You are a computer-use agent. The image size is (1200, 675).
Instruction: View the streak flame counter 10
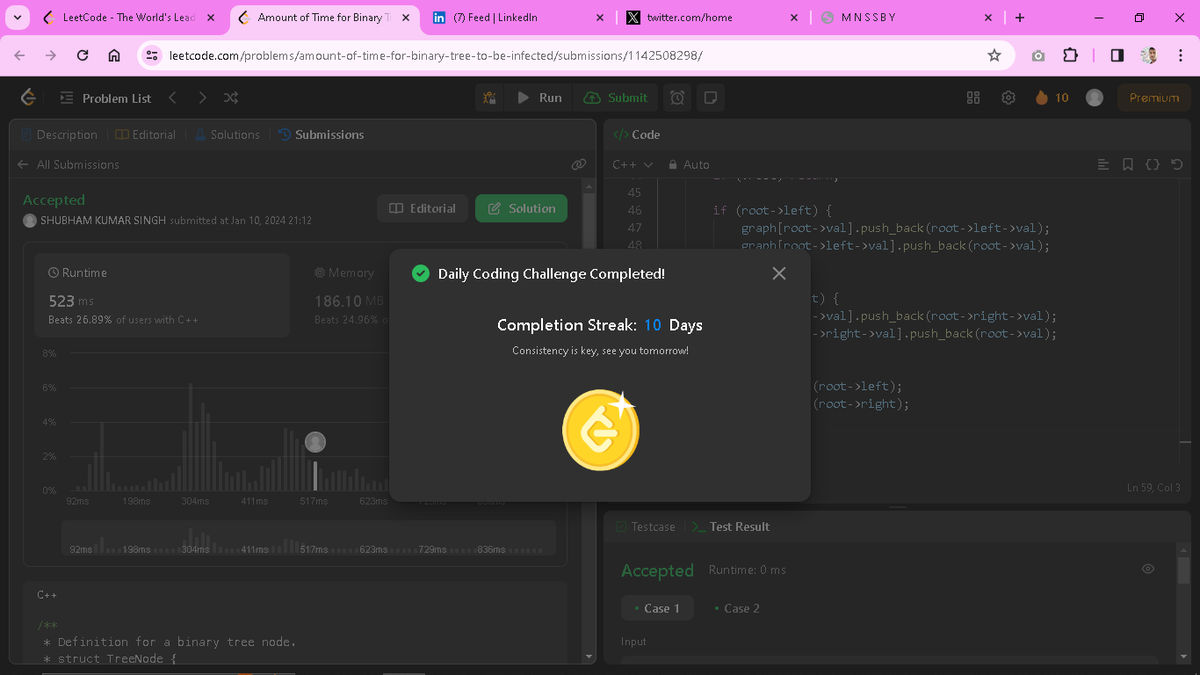(1052, 98)
